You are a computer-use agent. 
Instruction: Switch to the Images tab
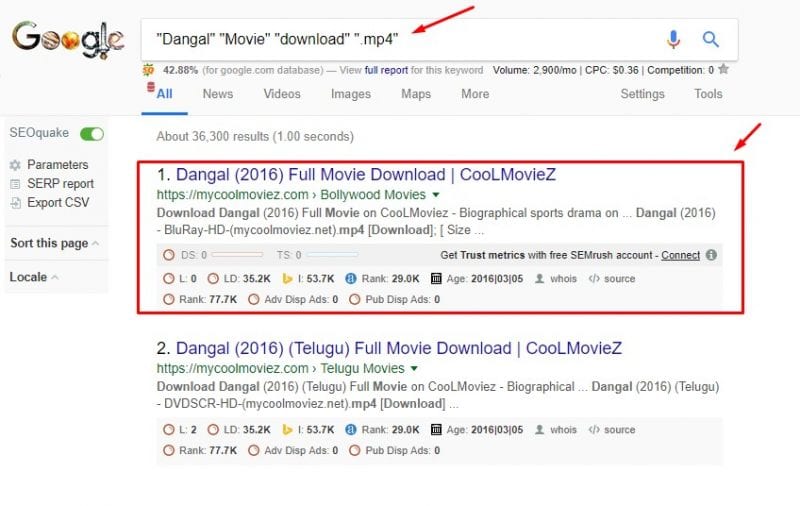[x=351, y=94]
